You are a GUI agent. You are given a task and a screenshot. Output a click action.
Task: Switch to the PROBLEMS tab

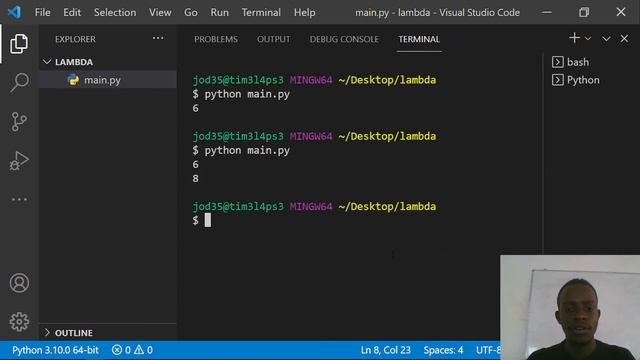pyautogui.click(x=216, y=39)
